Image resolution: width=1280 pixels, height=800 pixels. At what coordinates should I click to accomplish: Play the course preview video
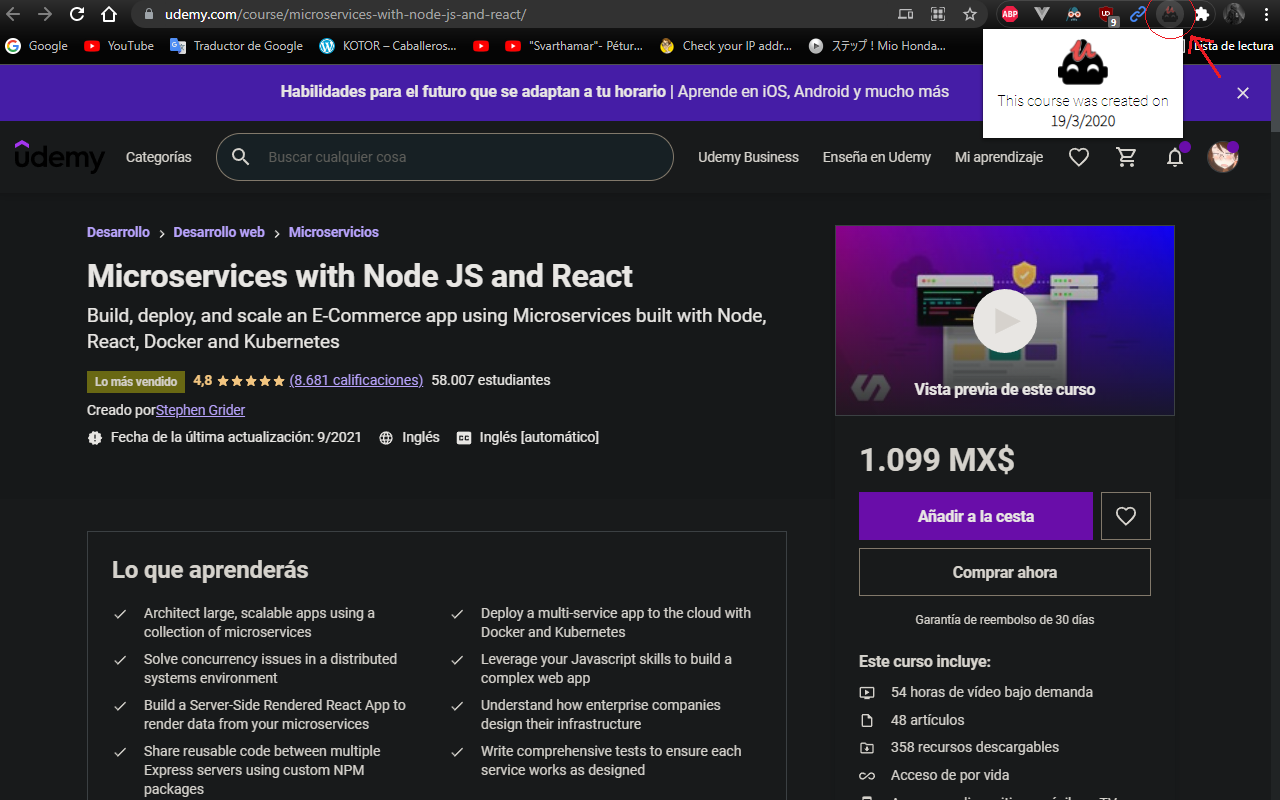[1005, 320]
